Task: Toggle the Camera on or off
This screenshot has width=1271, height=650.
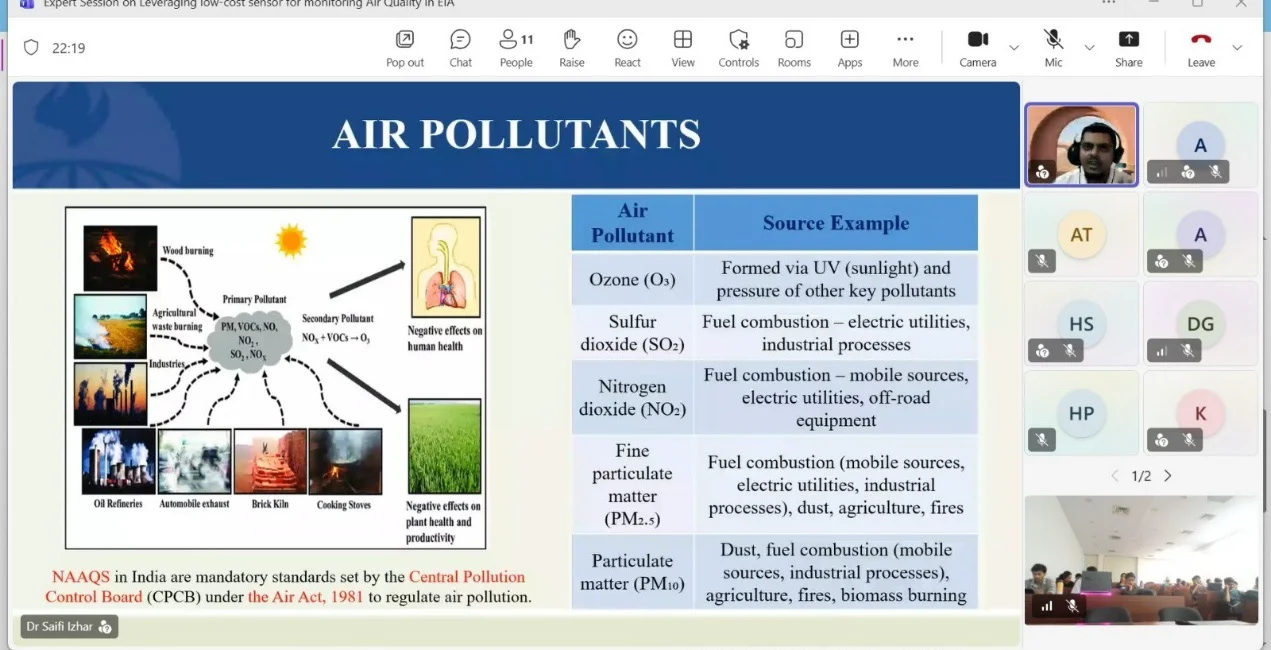Action: tap(978, 48)
